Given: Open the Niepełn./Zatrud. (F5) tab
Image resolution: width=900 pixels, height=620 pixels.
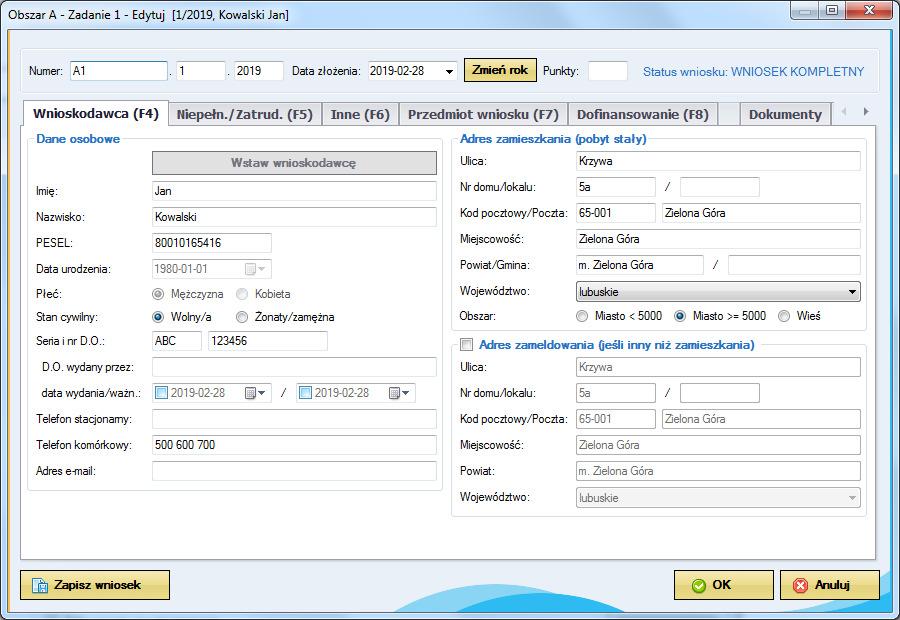Looking at the screenshot, I should [x=245, y=114].
